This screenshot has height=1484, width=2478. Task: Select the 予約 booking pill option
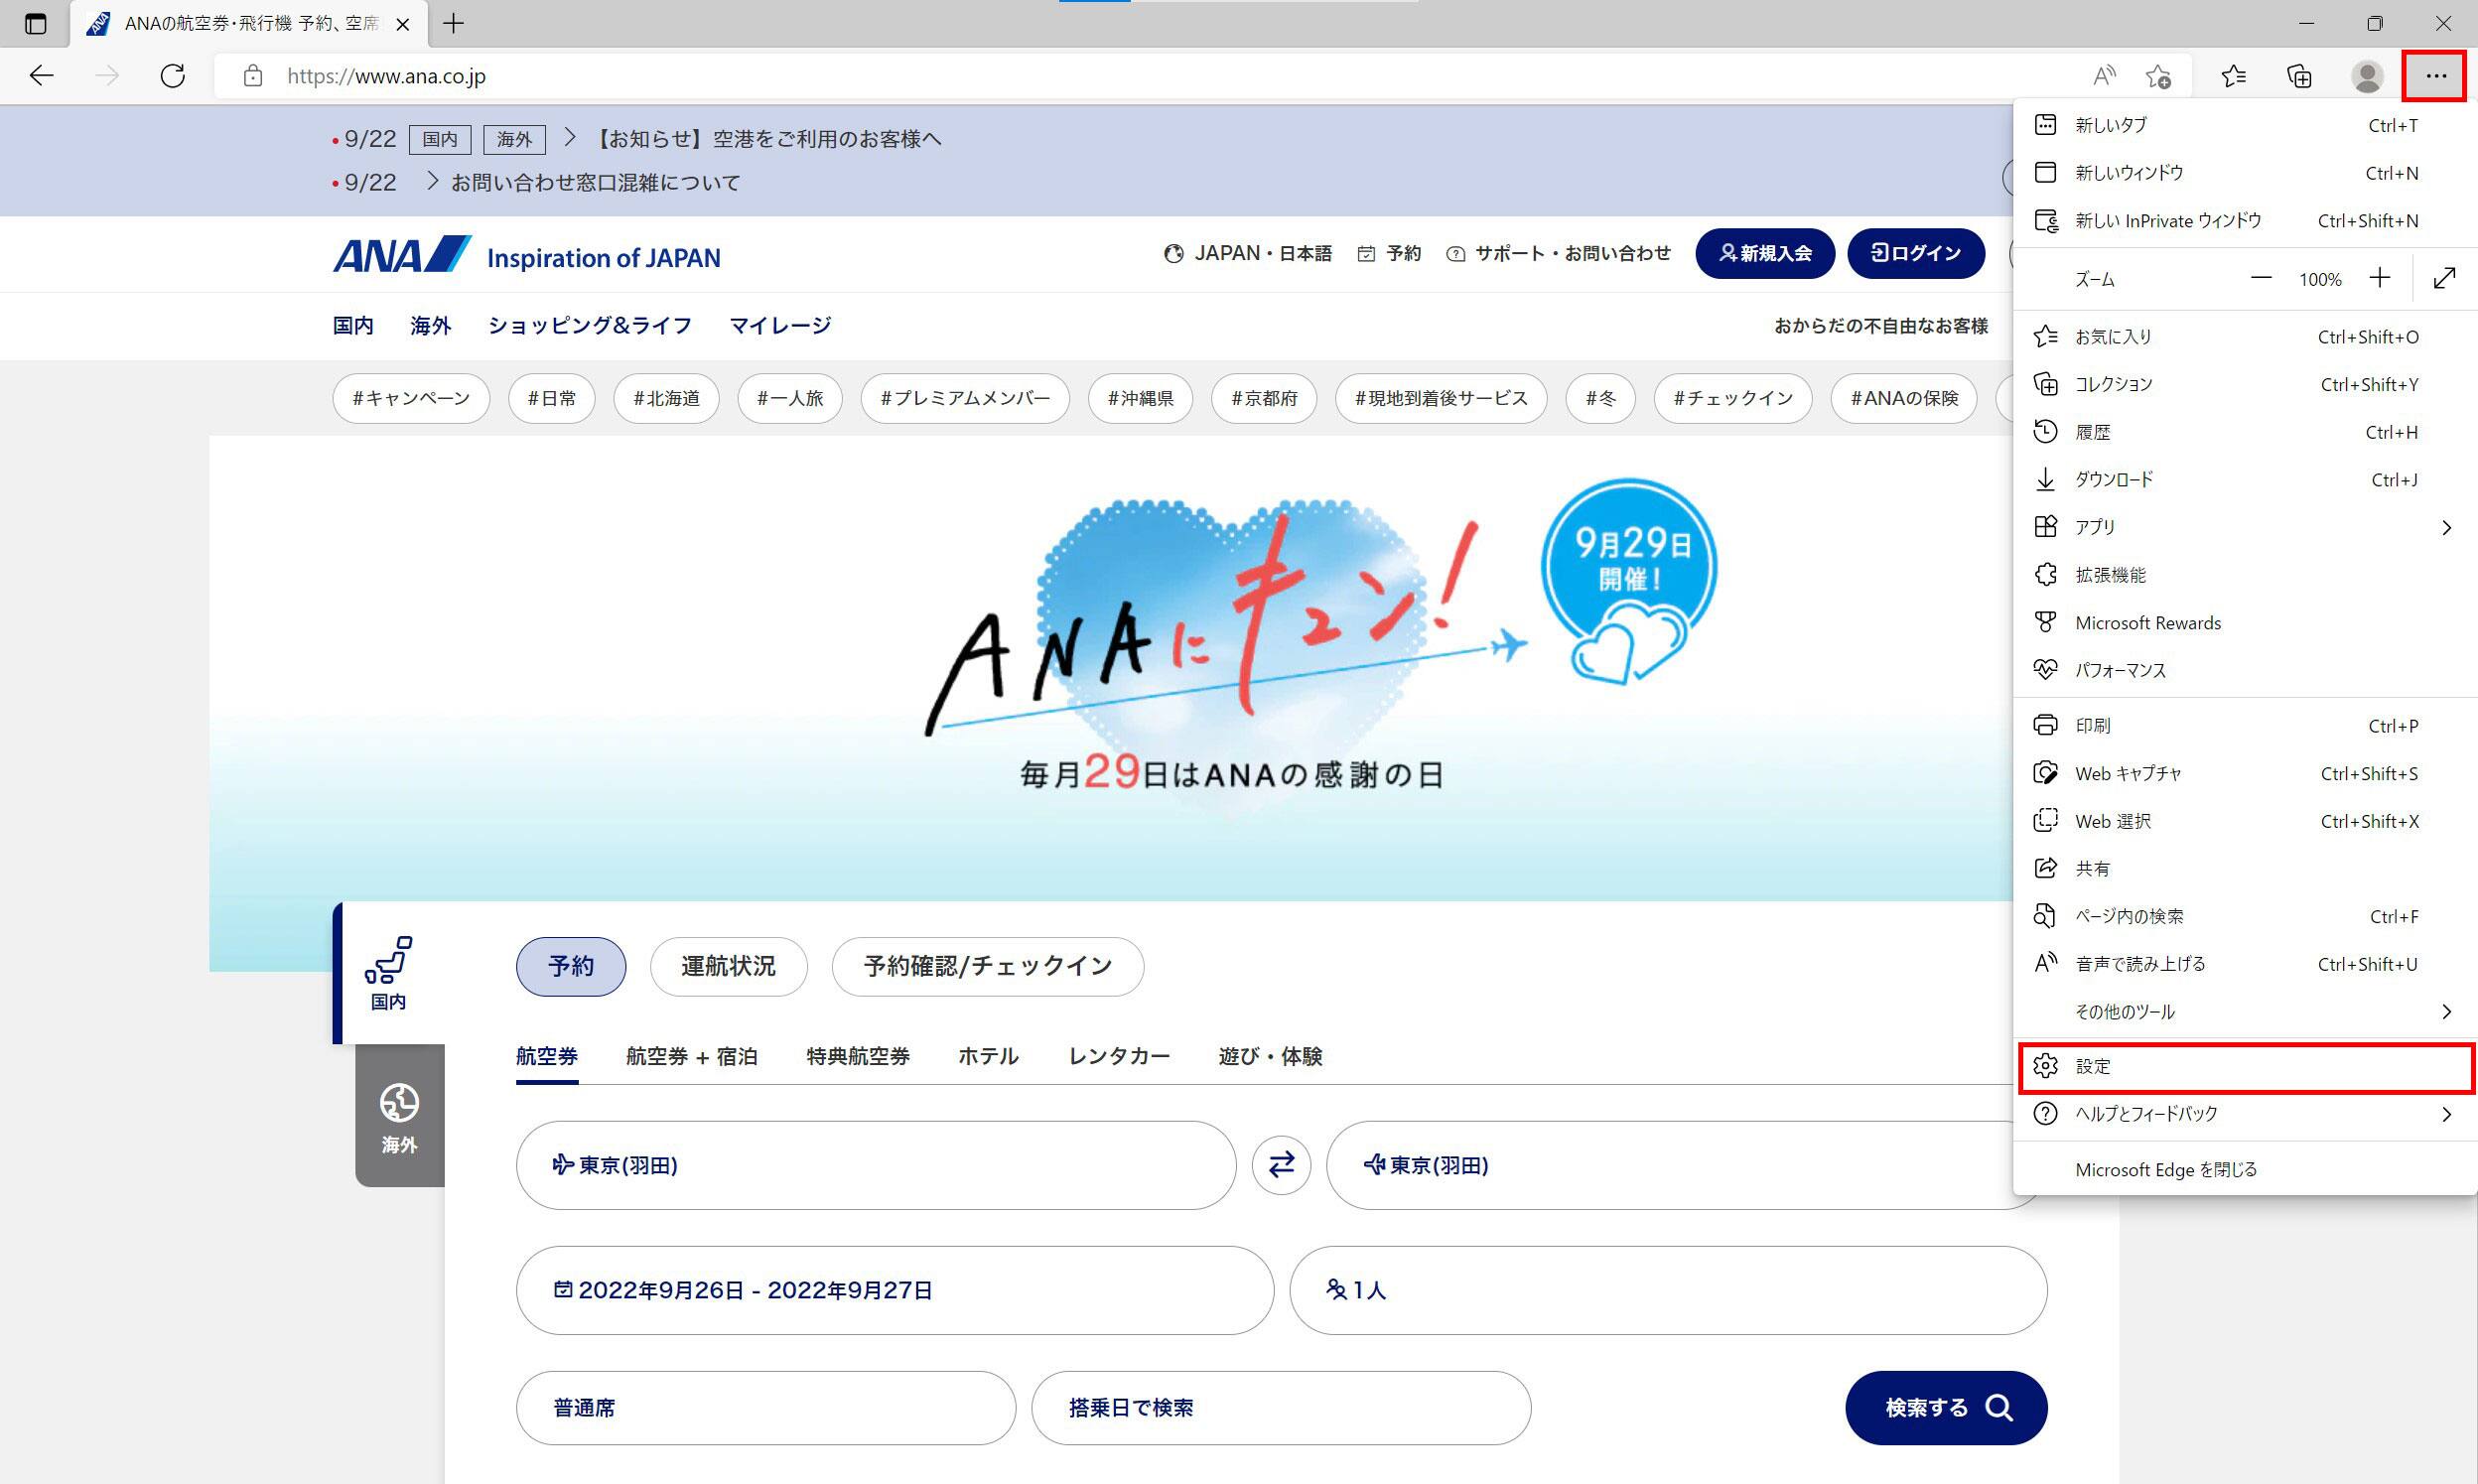click(570, 966)
